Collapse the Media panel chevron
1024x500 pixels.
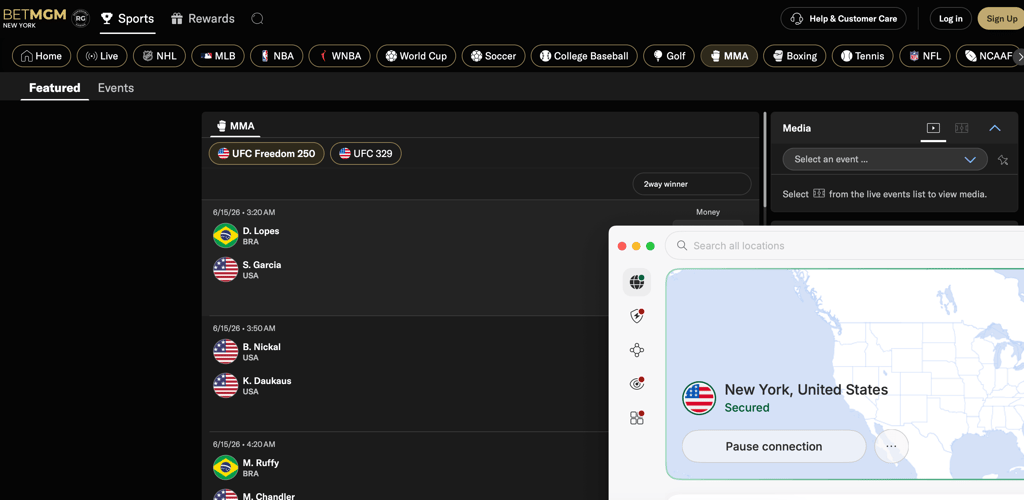pos(995,128)
